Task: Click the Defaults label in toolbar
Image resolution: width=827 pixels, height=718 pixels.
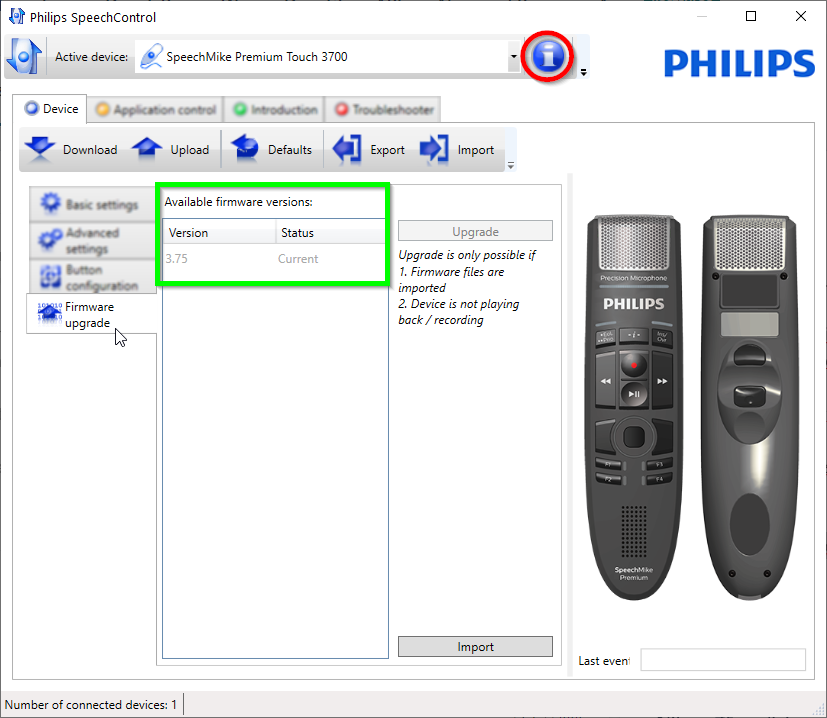Action: coord(290,150)
